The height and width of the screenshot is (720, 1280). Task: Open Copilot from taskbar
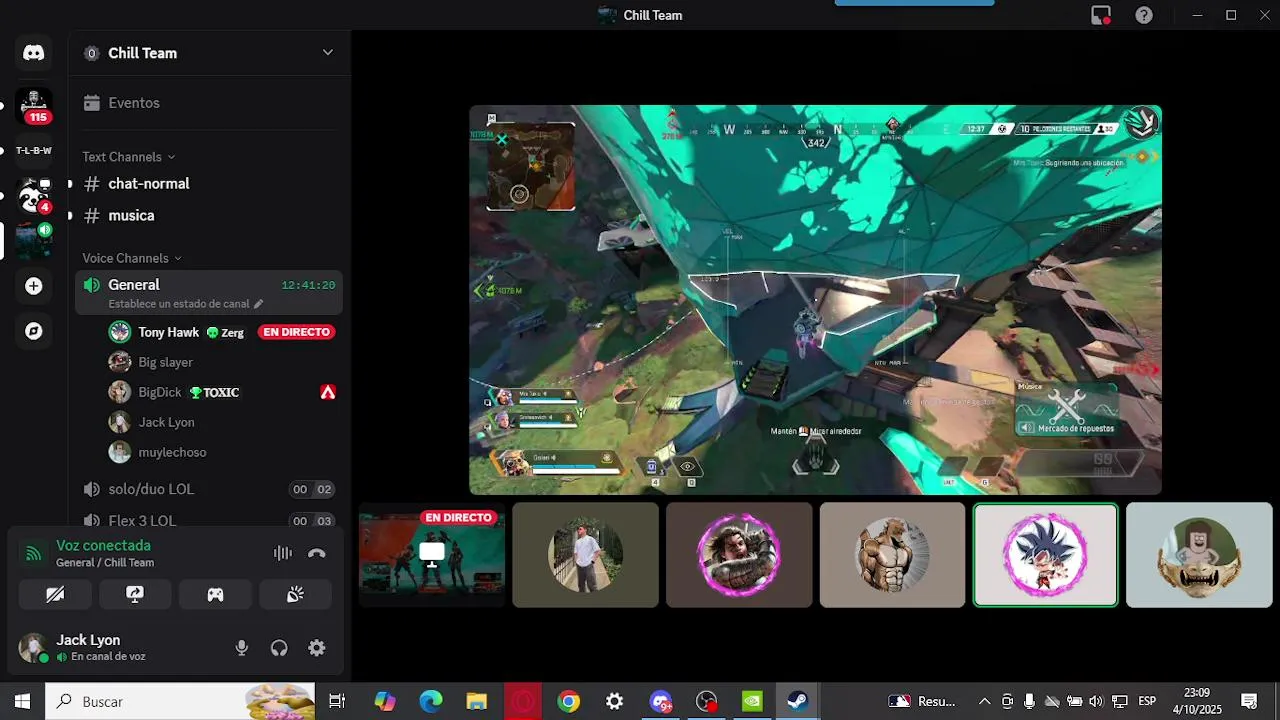point(385,701)
